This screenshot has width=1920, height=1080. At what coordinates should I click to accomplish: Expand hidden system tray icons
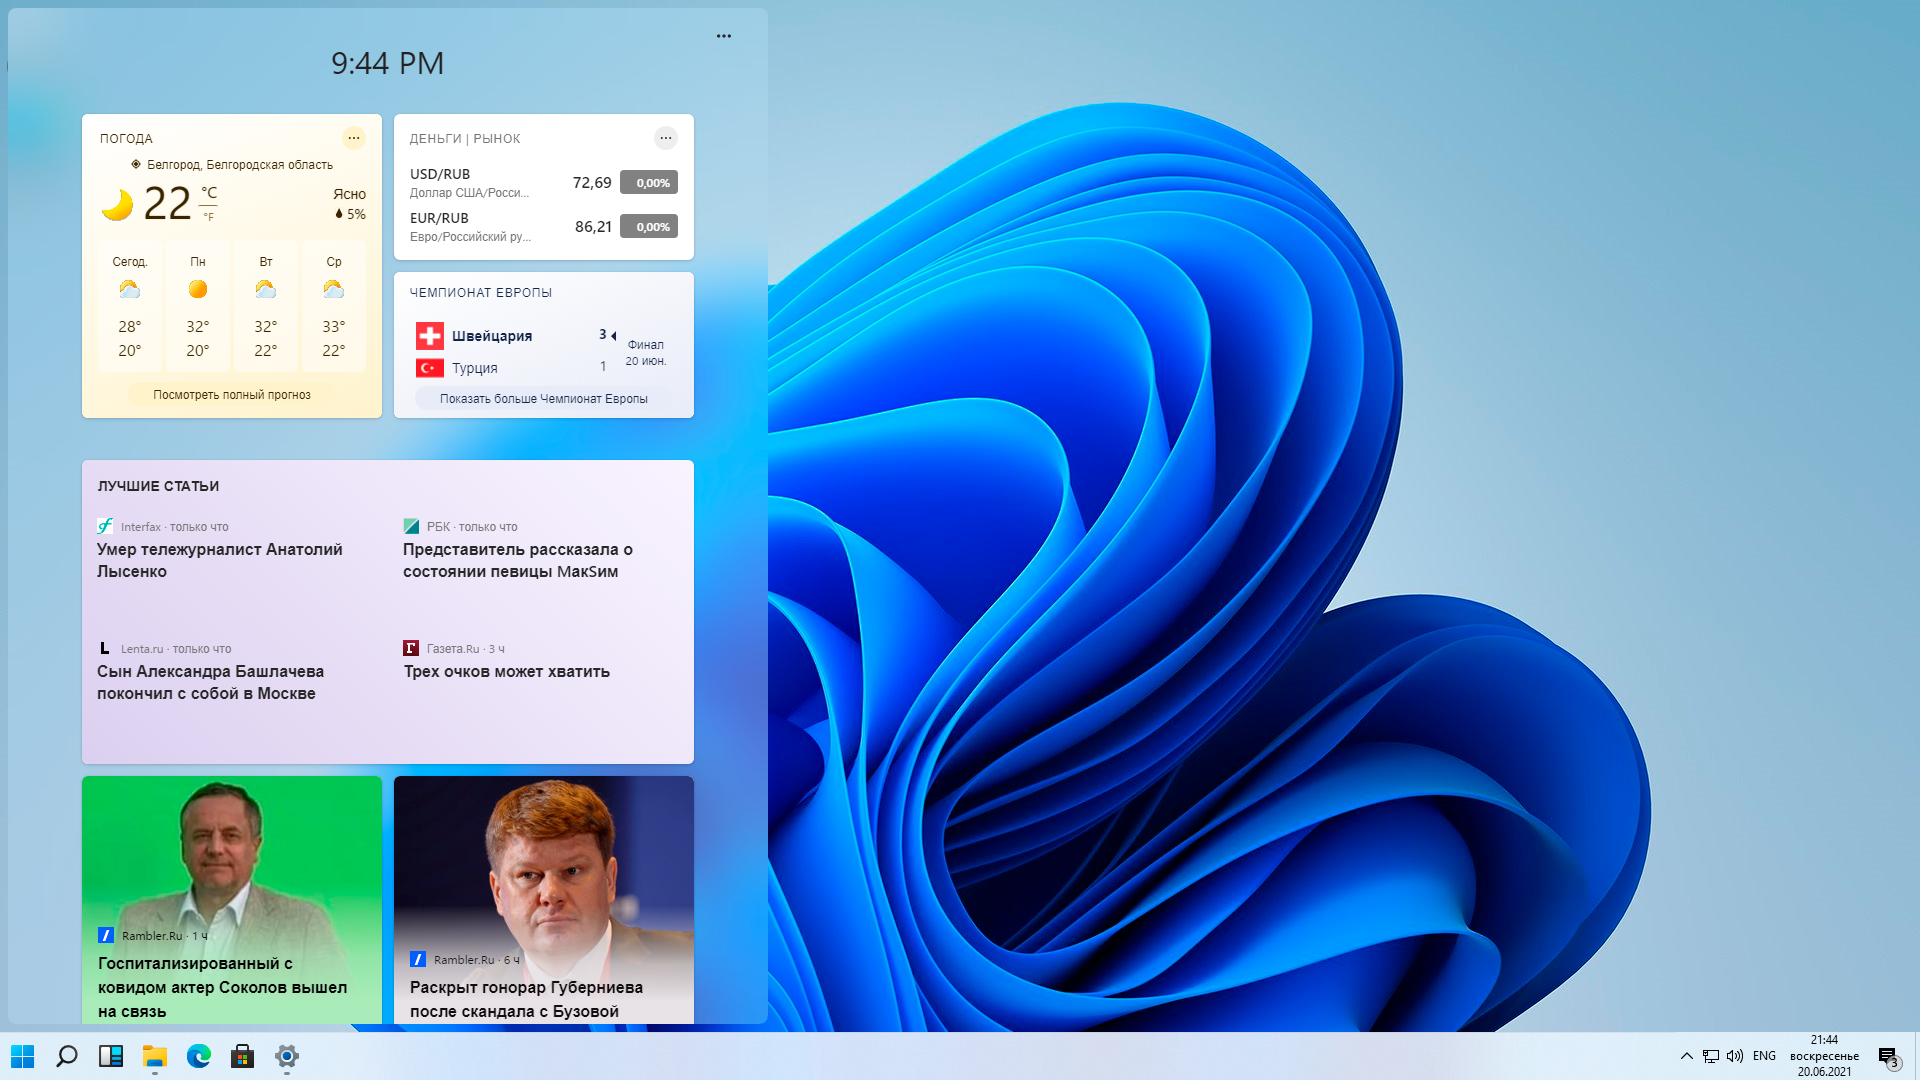click(x=1687, y=1056)
